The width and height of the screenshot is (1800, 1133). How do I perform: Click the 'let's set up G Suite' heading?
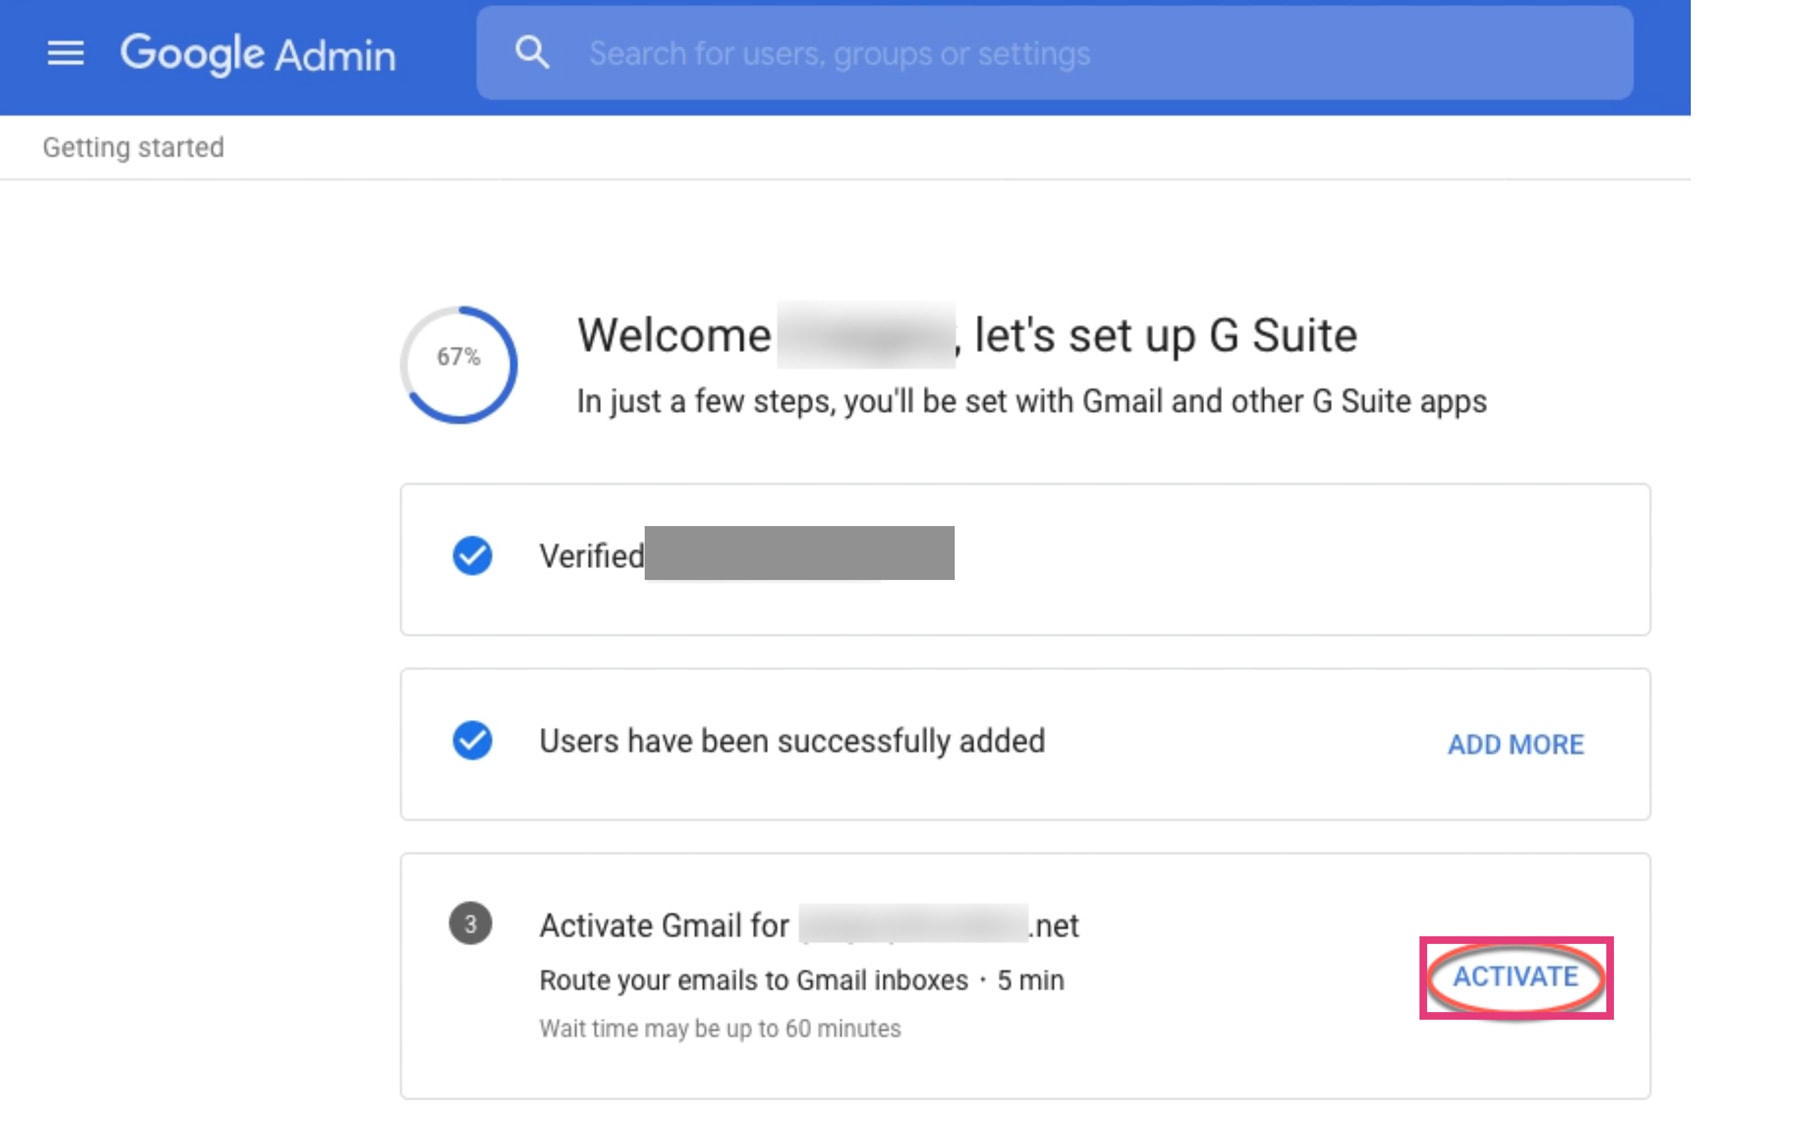tap(1166, 336)
